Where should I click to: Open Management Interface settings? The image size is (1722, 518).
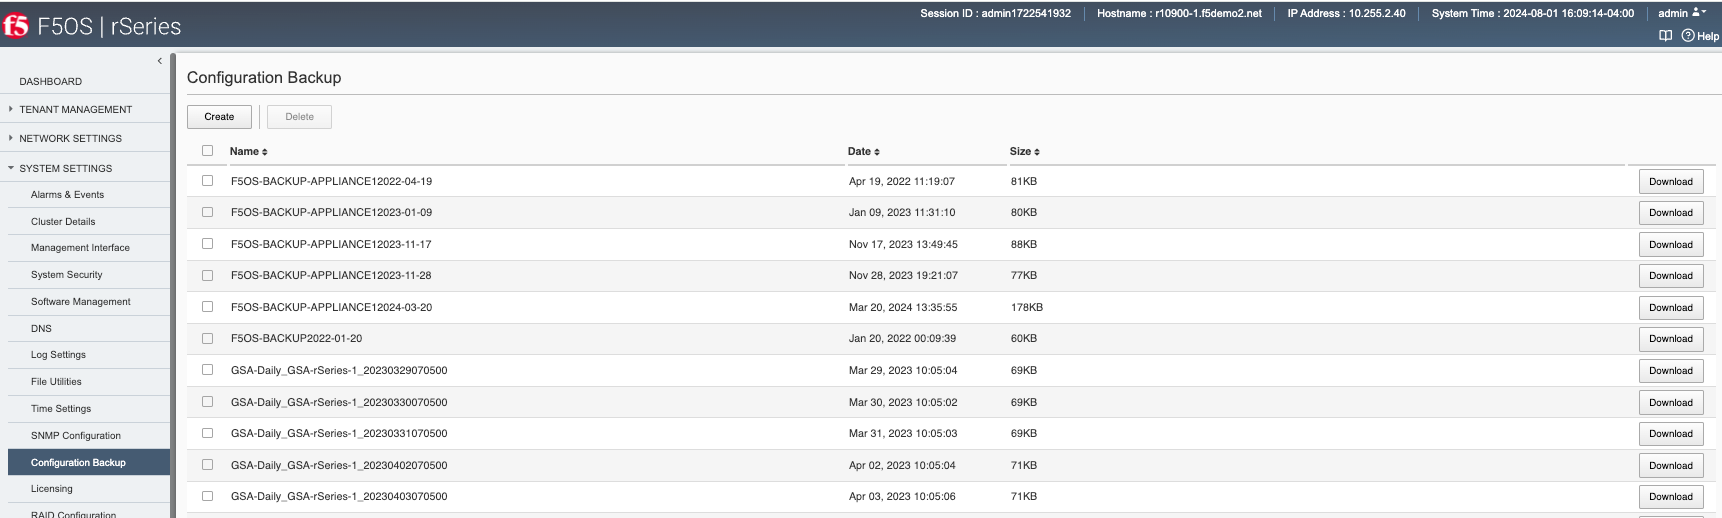(80, 248)
